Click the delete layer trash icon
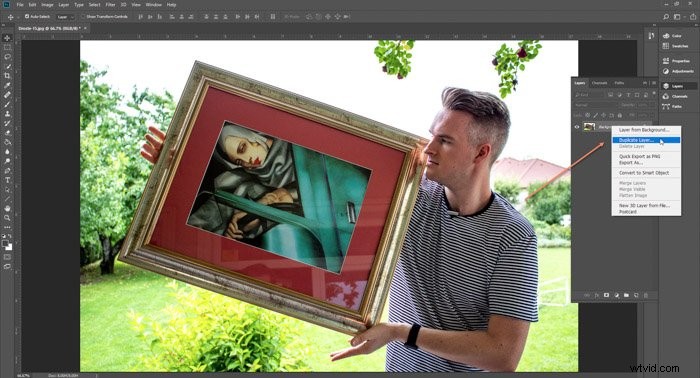 click(646, 295)
